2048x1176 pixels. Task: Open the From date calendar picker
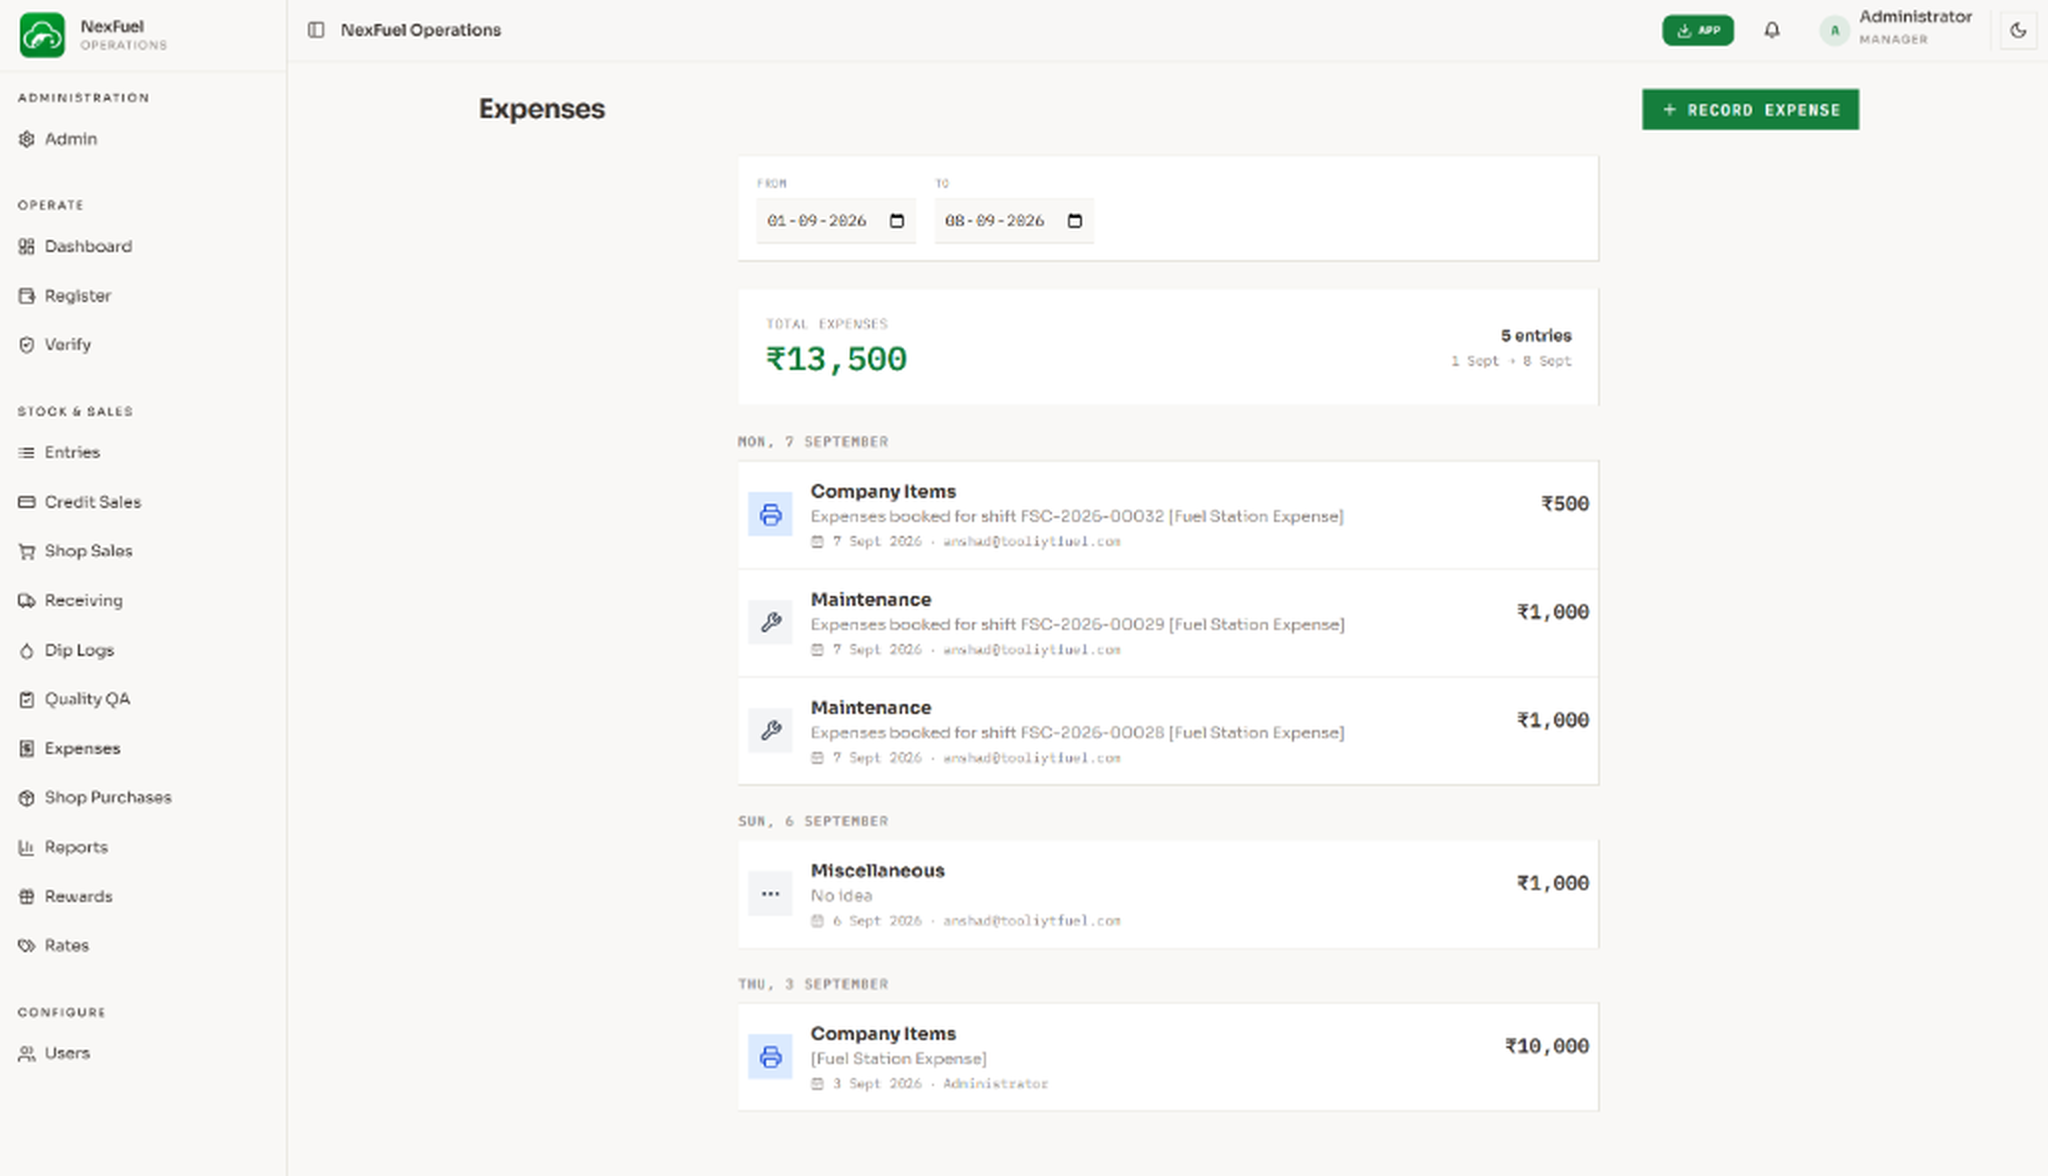click(x=897, y=221)
